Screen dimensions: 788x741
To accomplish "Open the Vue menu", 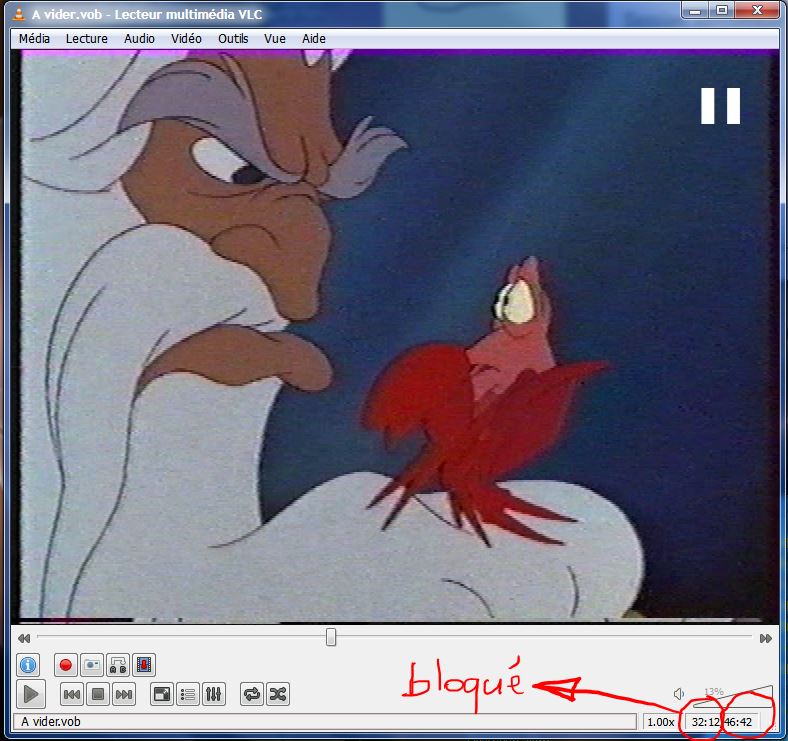I will [275, 39].
